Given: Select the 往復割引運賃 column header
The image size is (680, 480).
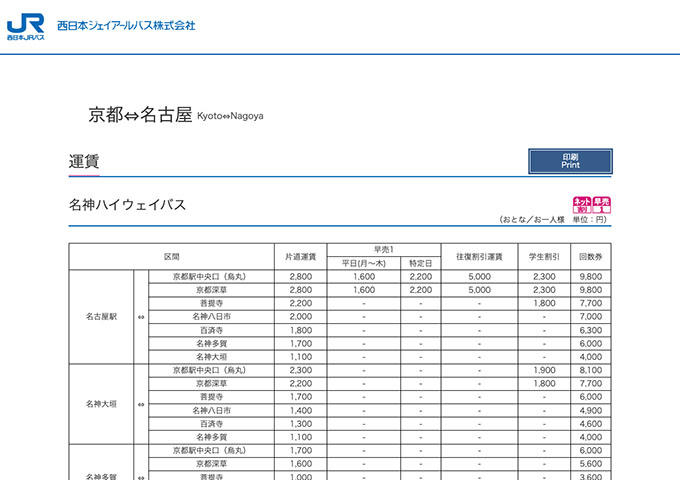Looking at the screenshot, I should pos(479,257).
